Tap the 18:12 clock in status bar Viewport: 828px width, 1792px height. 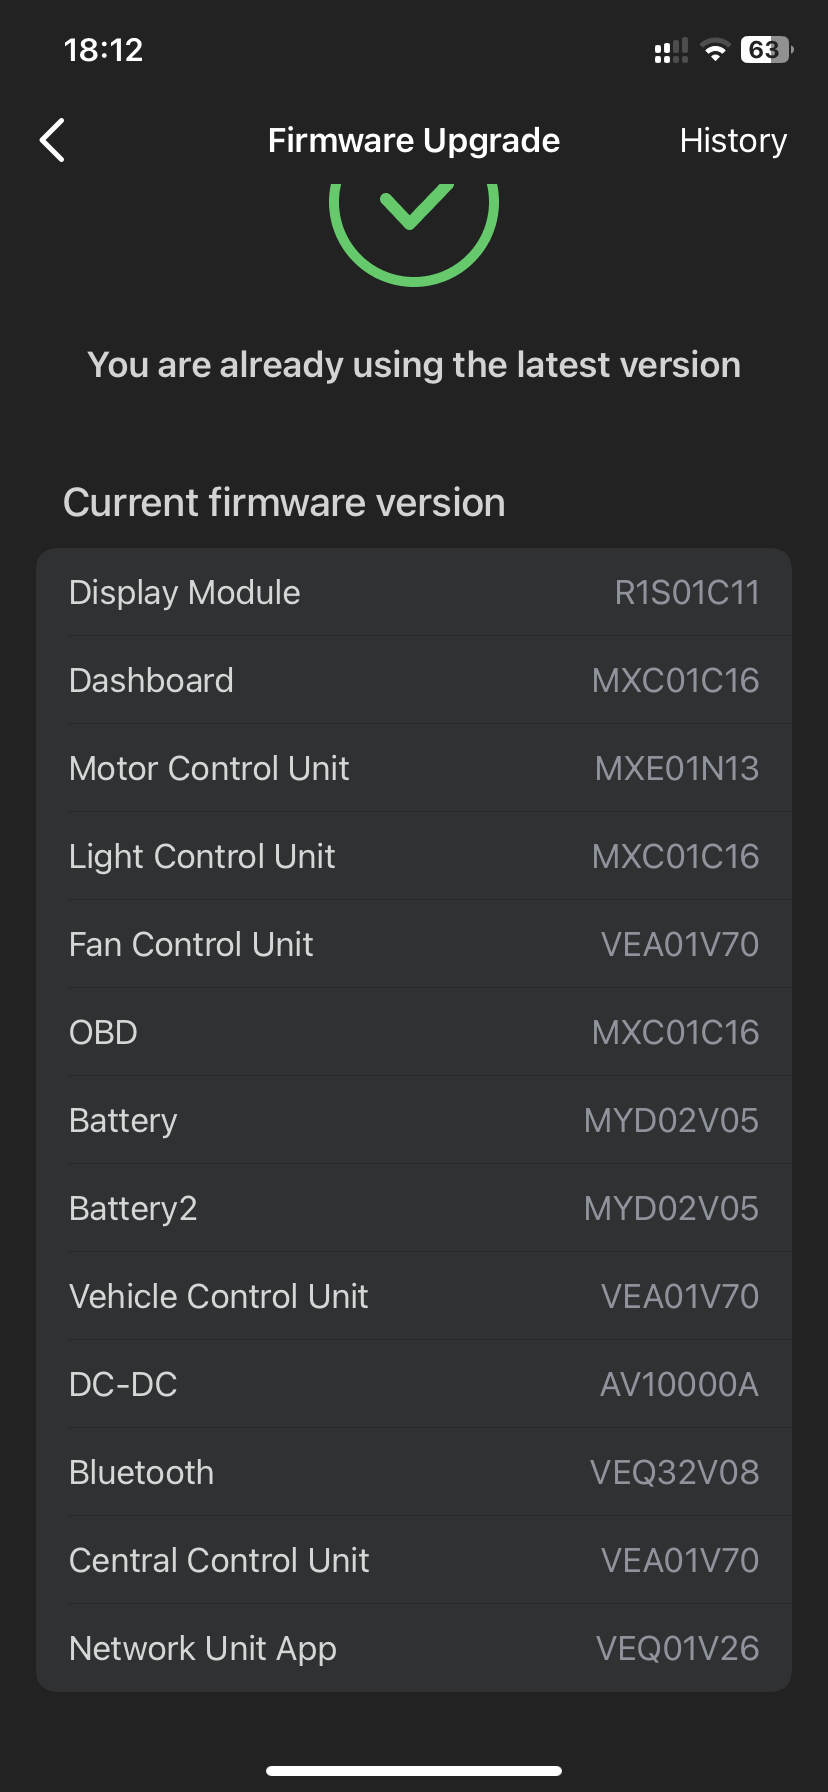[103, 50]
